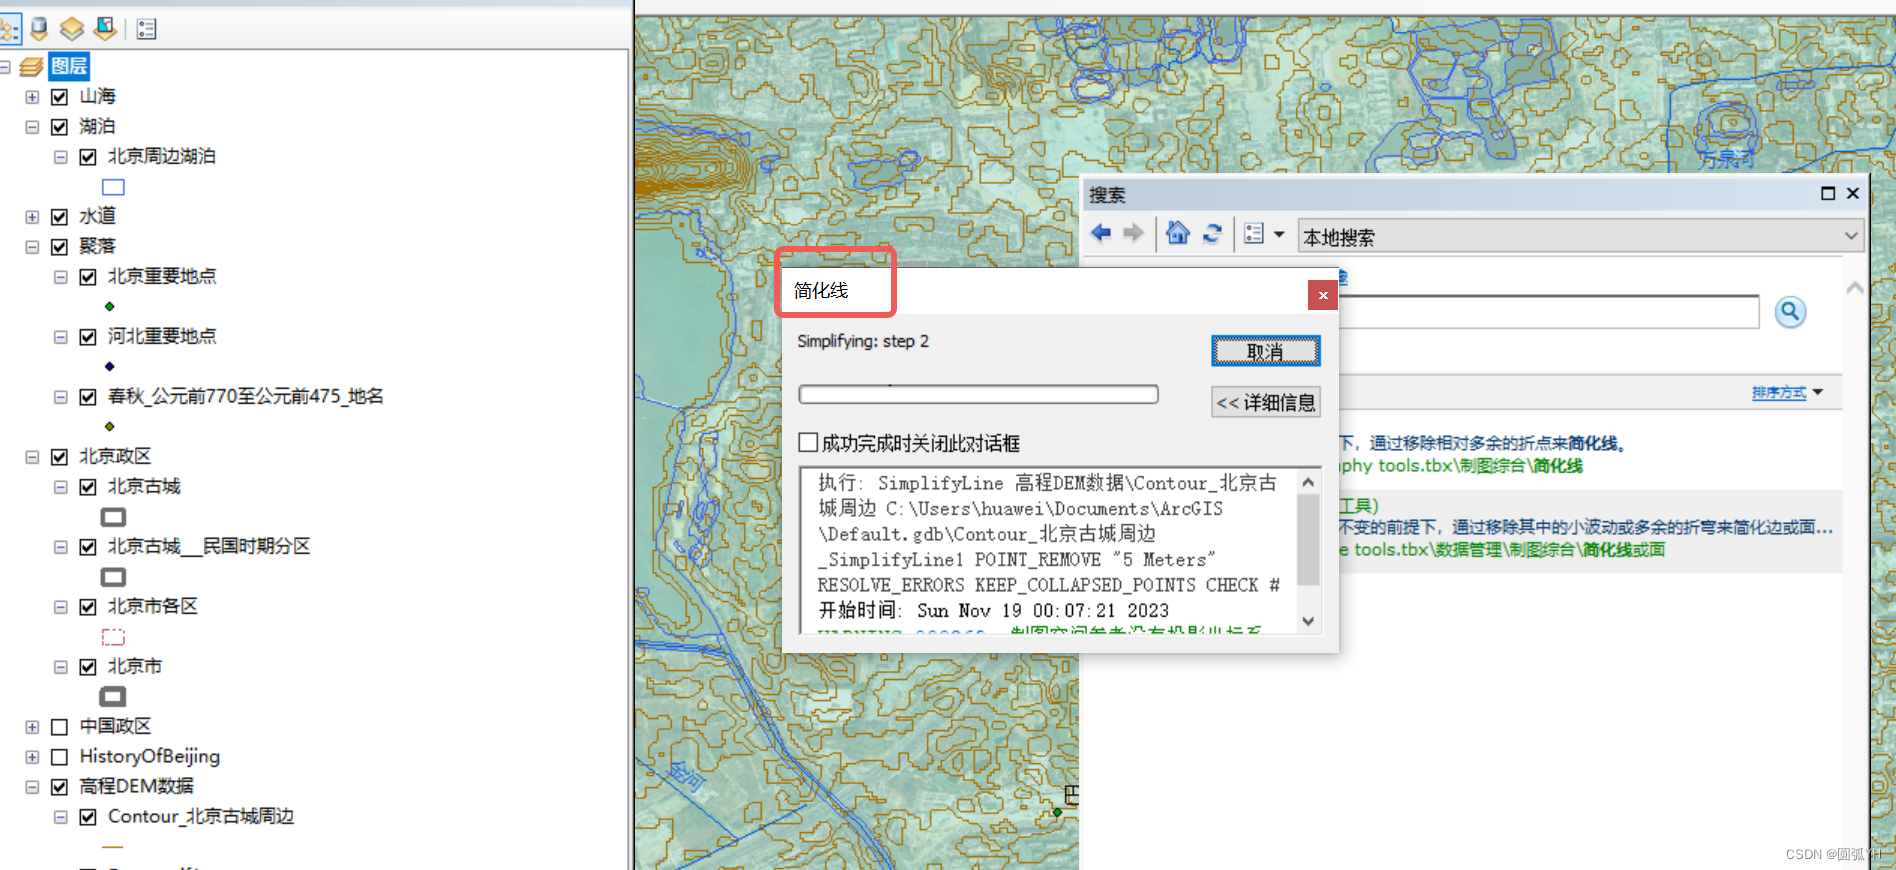This screenshot has width=1896, height=870.
Task: Open table of contents Options icon
Action: point(147,29)
